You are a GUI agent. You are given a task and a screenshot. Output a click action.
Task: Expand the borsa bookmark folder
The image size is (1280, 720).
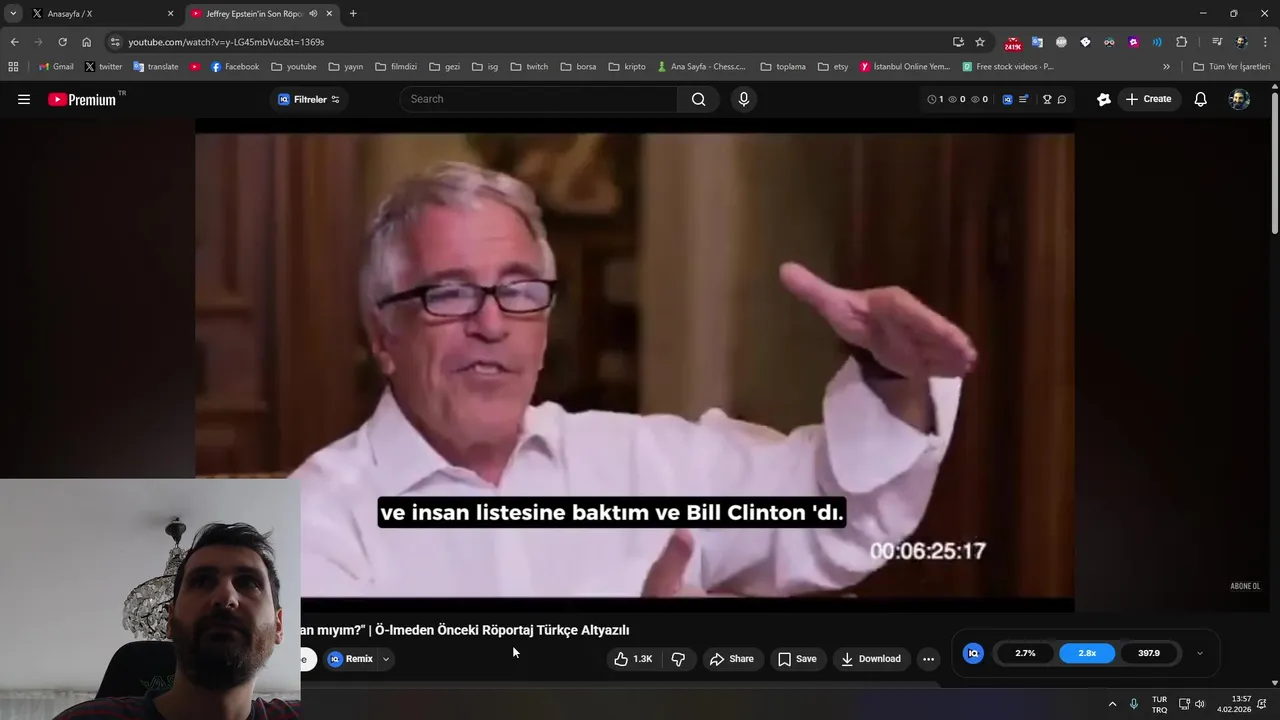(578, 67)
